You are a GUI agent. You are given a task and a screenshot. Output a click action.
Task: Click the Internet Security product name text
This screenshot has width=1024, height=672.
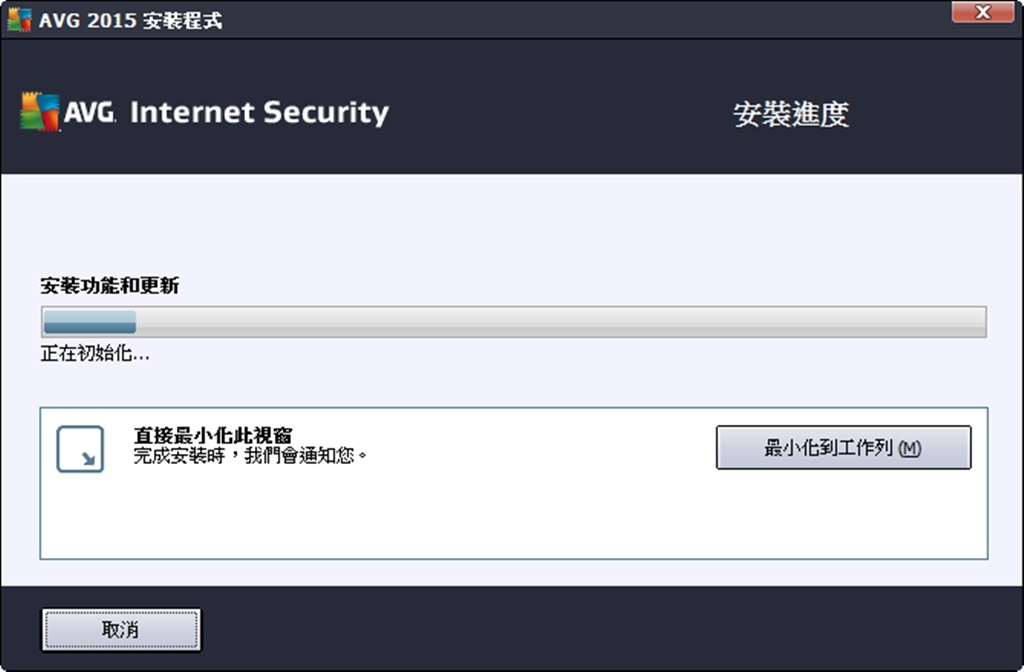click(x=259, y=112)
